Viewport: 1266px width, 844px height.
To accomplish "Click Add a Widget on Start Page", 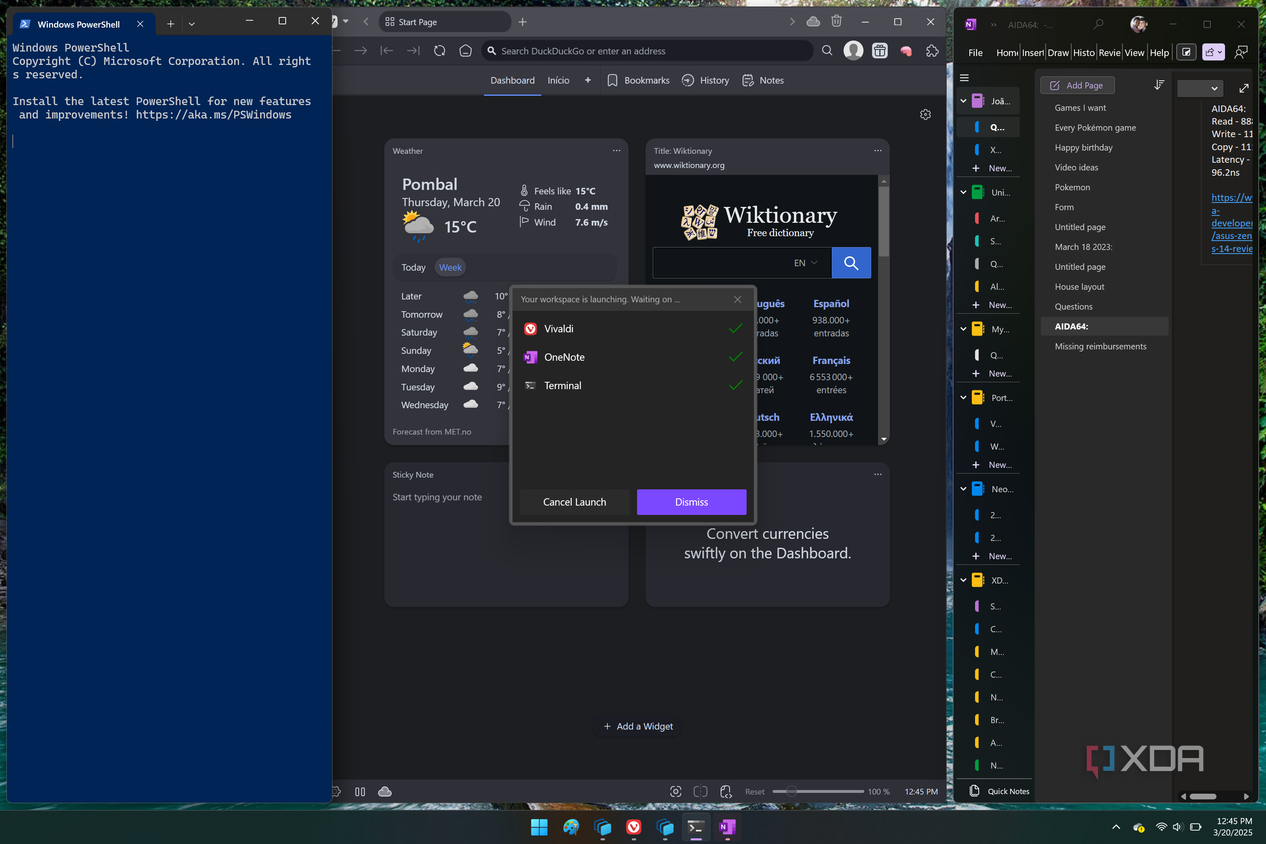I will (638, 726).
